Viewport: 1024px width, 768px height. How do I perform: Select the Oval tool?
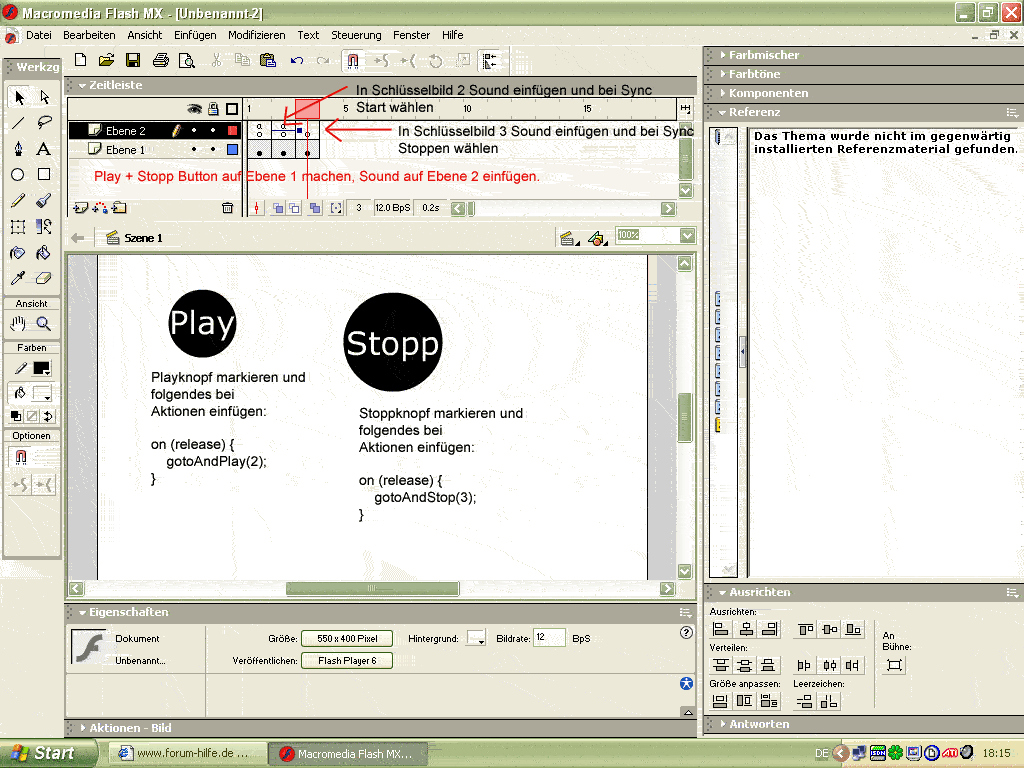tap(18, 175)
